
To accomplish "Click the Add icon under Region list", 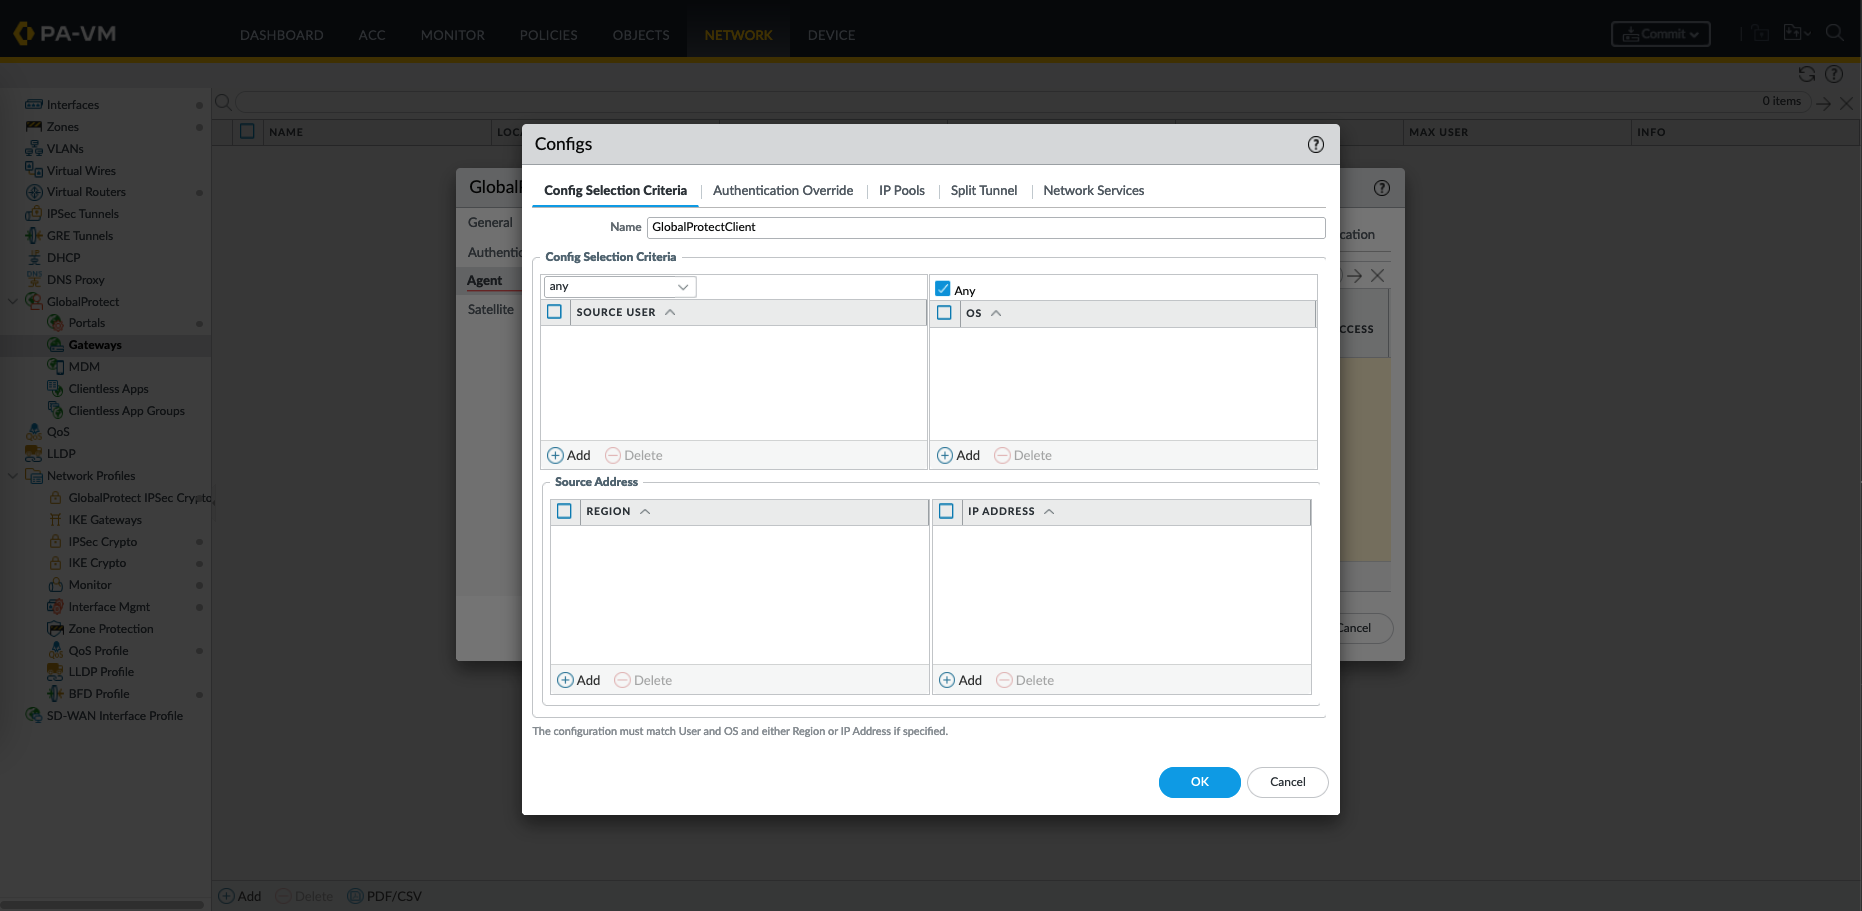I will click(x=566, y=680).
